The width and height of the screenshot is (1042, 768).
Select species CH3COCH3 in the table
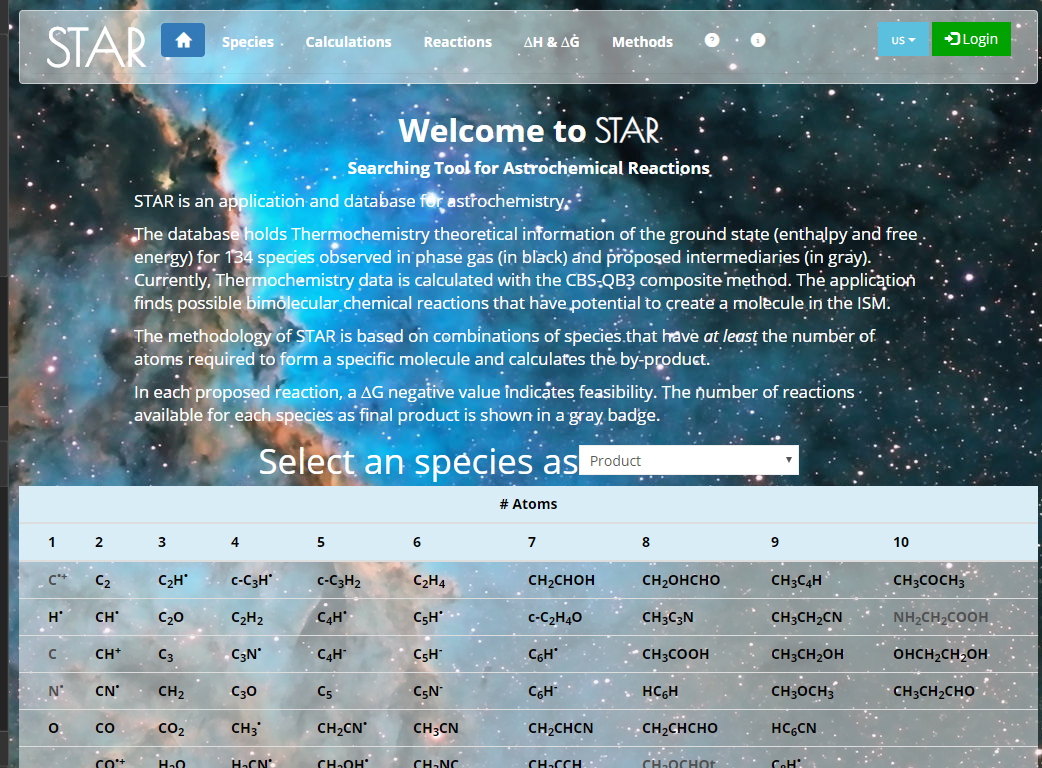click(929, 581)
